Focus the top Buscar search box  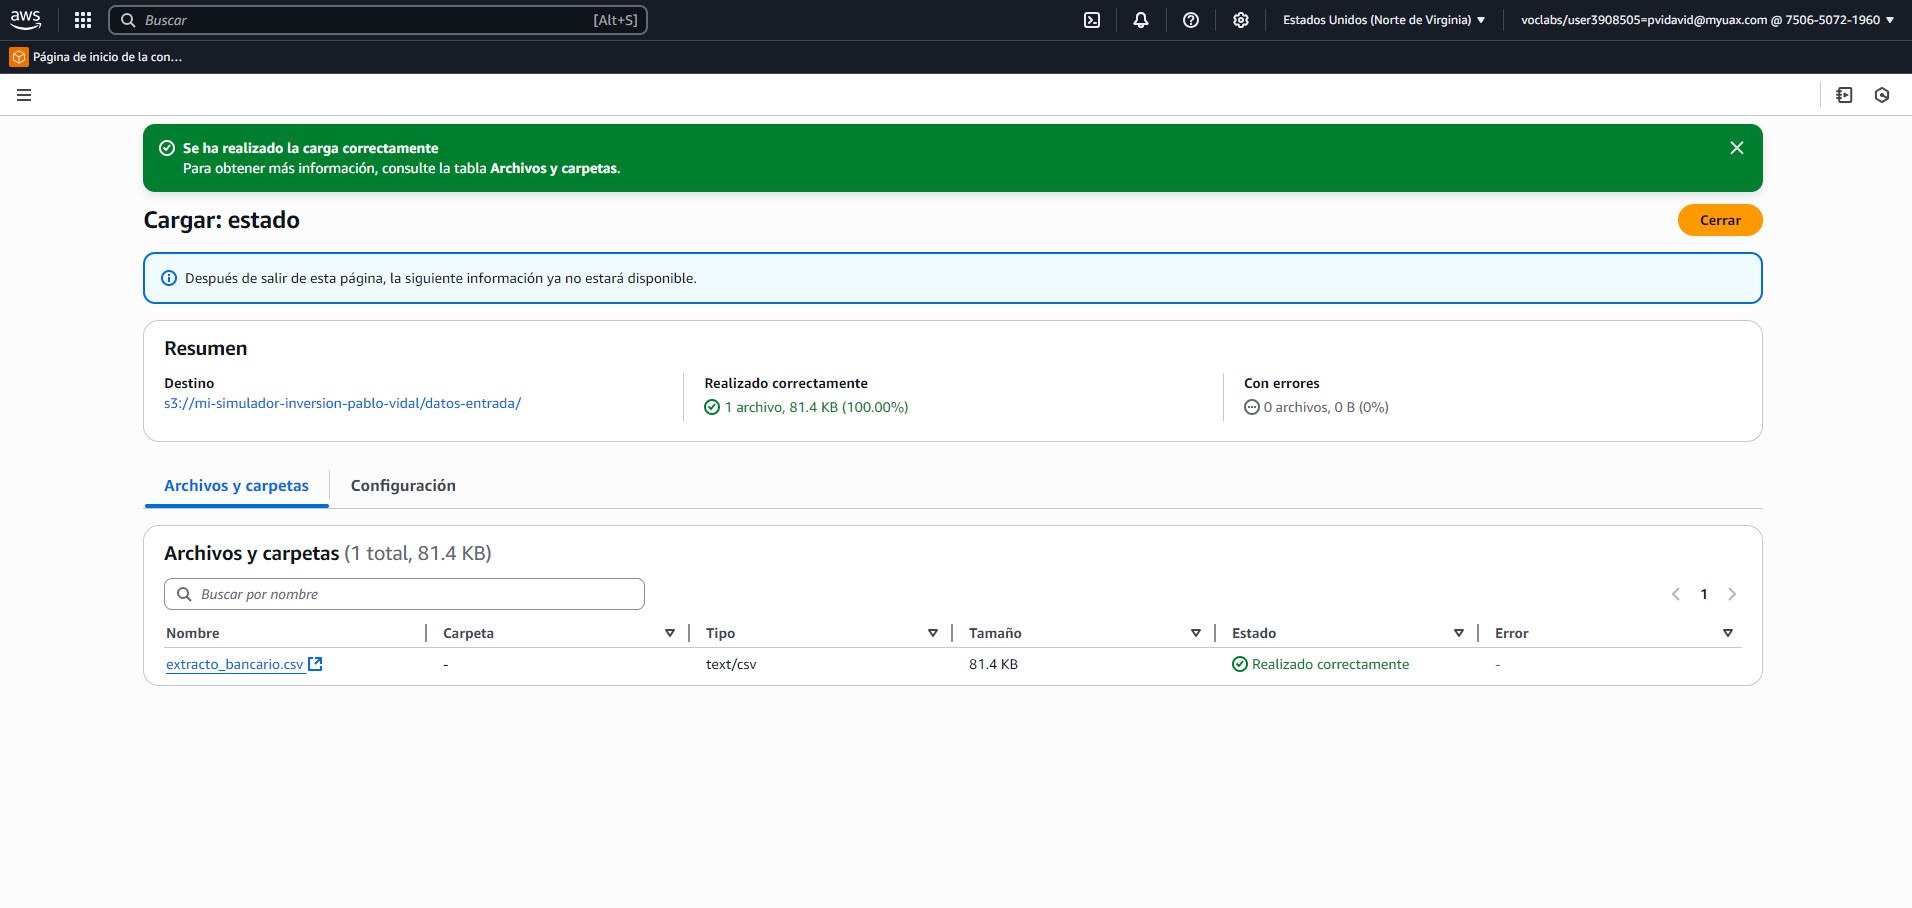click(378, 20)
